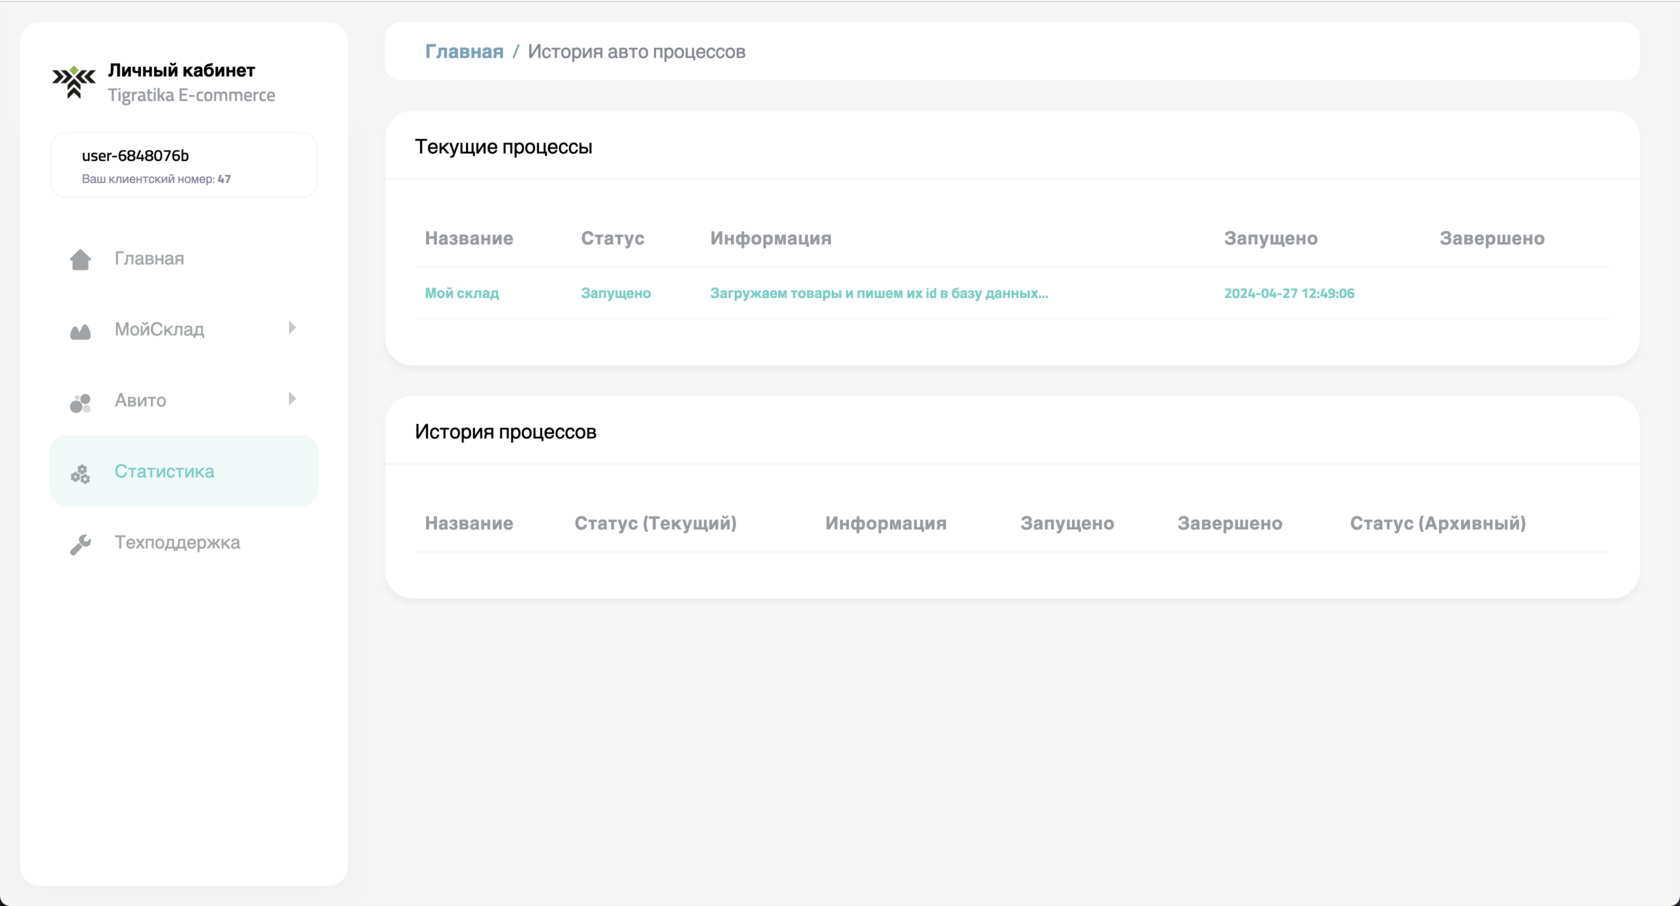Image resolution: width=1680 pixels, height=906 pixels.
Task: Open the Авито menu item
Action: 184,400
